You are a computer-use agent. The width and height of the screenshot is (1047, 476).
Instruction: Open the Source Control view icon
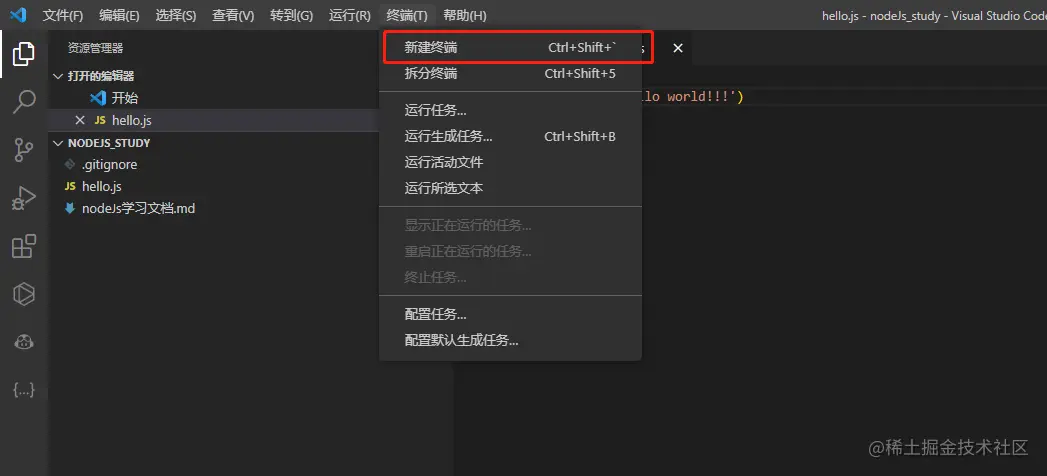[23, 150]
